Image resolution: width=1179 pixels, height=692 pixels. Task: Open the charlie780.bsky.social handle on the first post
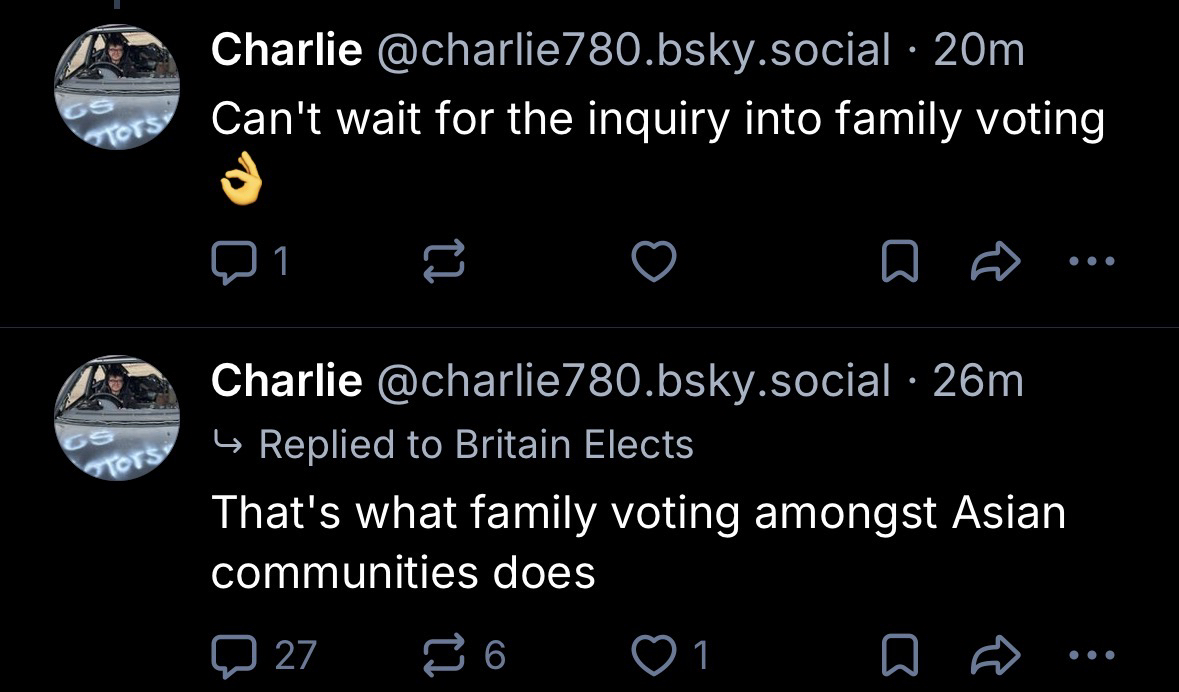click(x=631, y=50)
